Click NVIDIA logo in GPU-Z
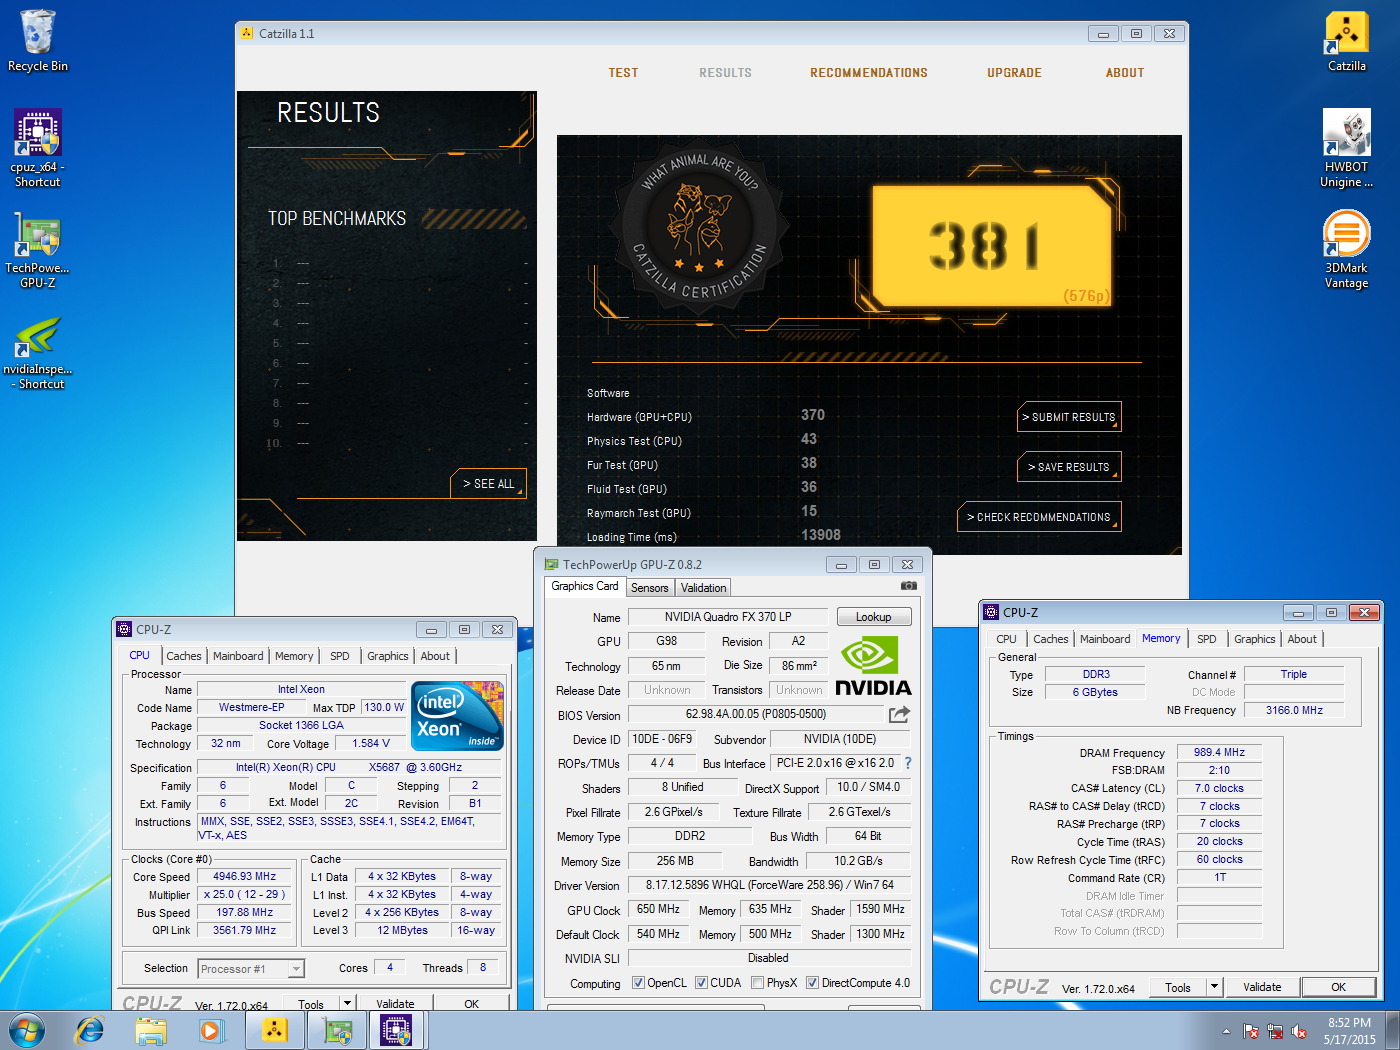 click(x=873, y=666)
